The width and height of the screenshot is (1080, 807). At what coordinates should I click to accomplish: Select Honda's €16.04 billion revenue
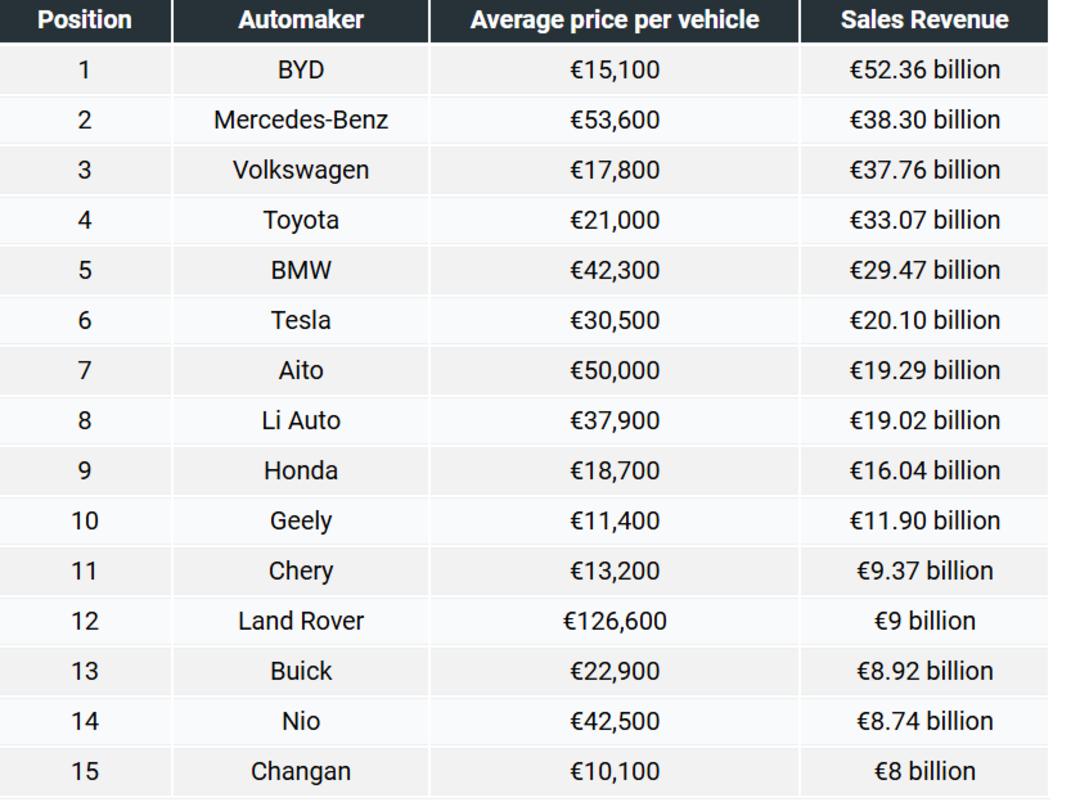tap(924, 471)
